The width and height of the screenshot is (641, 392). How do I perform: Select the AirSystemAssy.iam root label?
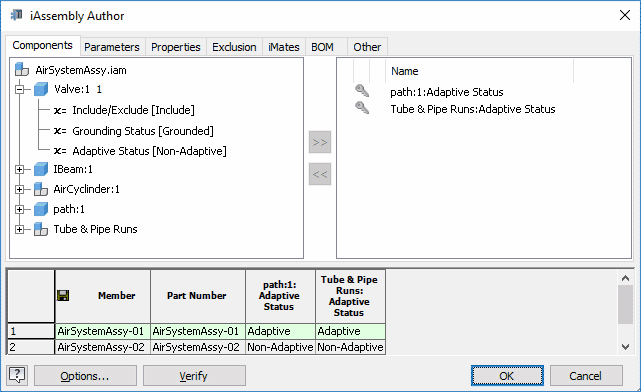pos(81,70)
